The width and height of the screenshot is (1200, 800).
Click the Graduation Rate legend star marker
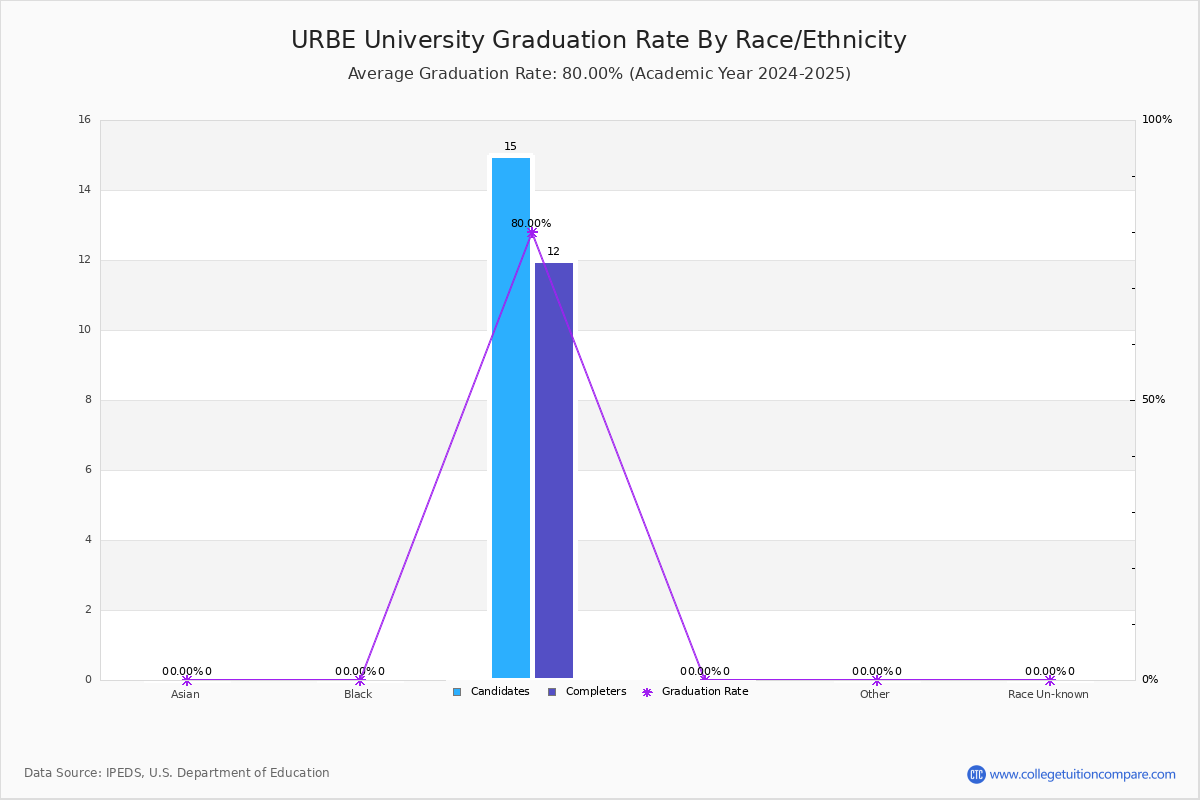tap(647, 692)
